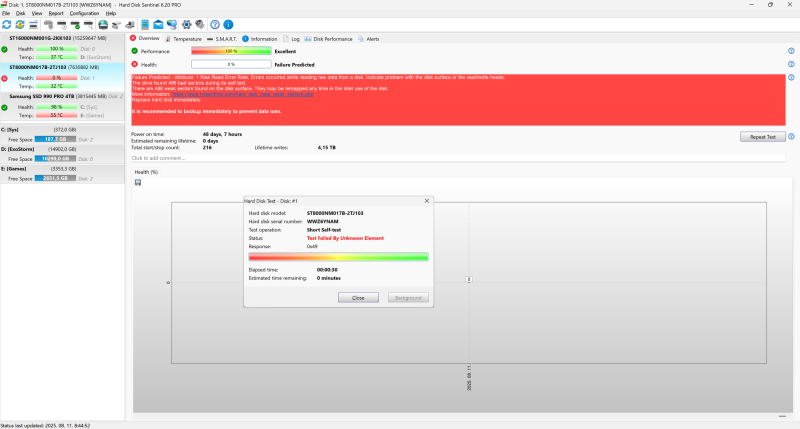Click the blue Refresh arrows toolbar icon

(7, 24)
